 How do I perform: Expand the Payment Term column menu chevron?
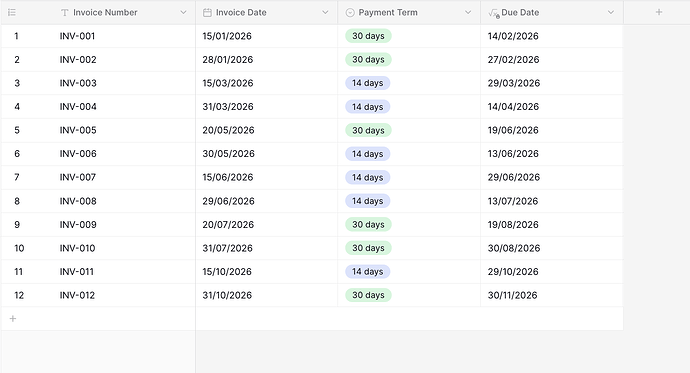pos(468,12)
